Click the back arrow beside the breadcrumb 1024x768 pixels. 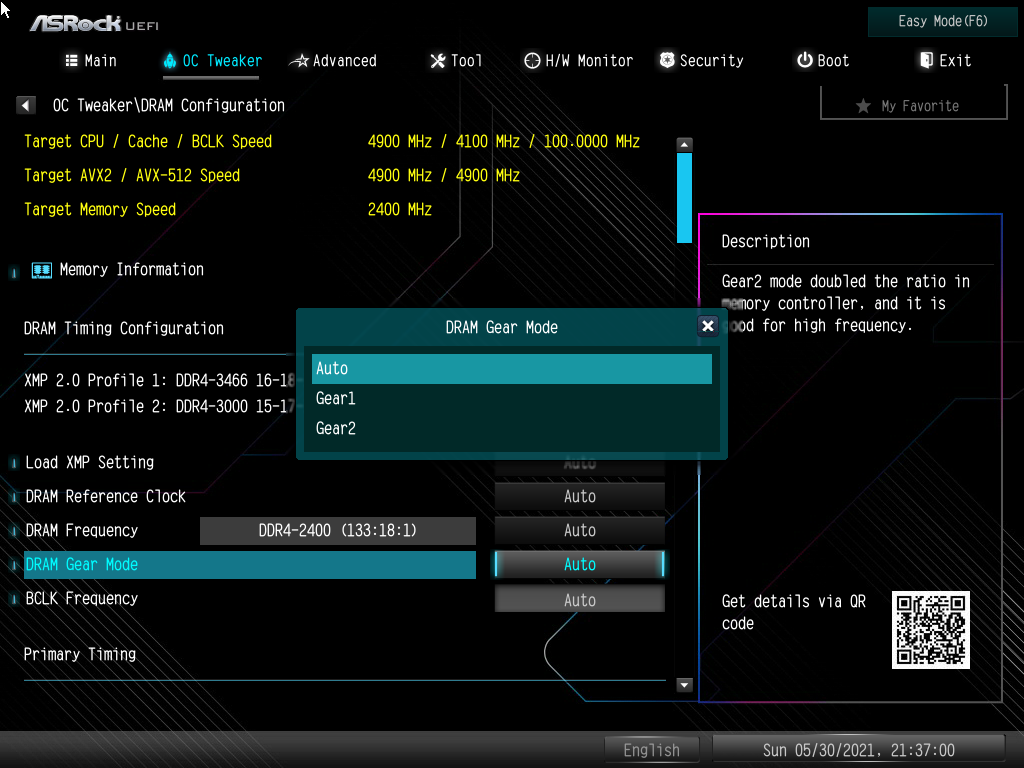27,106
